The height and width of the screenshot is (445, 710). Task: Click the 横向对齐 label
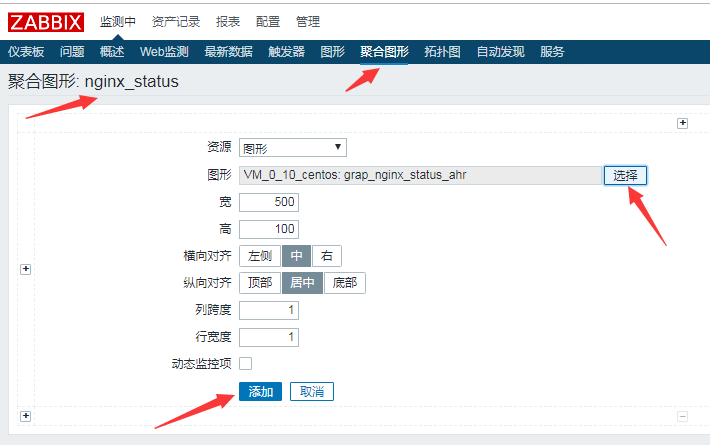[x=207, y=256]
